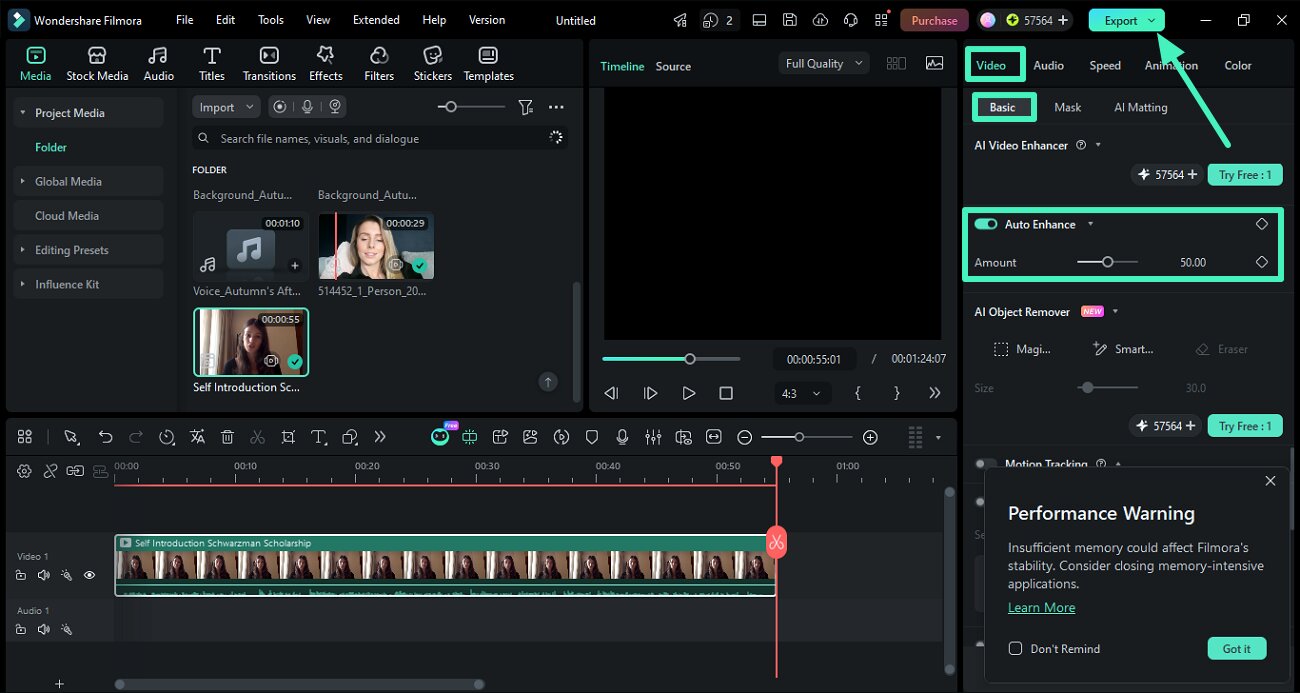Select the Self Introduction video thumbnail
The width and height of the screenshot is (1300, 693).
point(251,341)
